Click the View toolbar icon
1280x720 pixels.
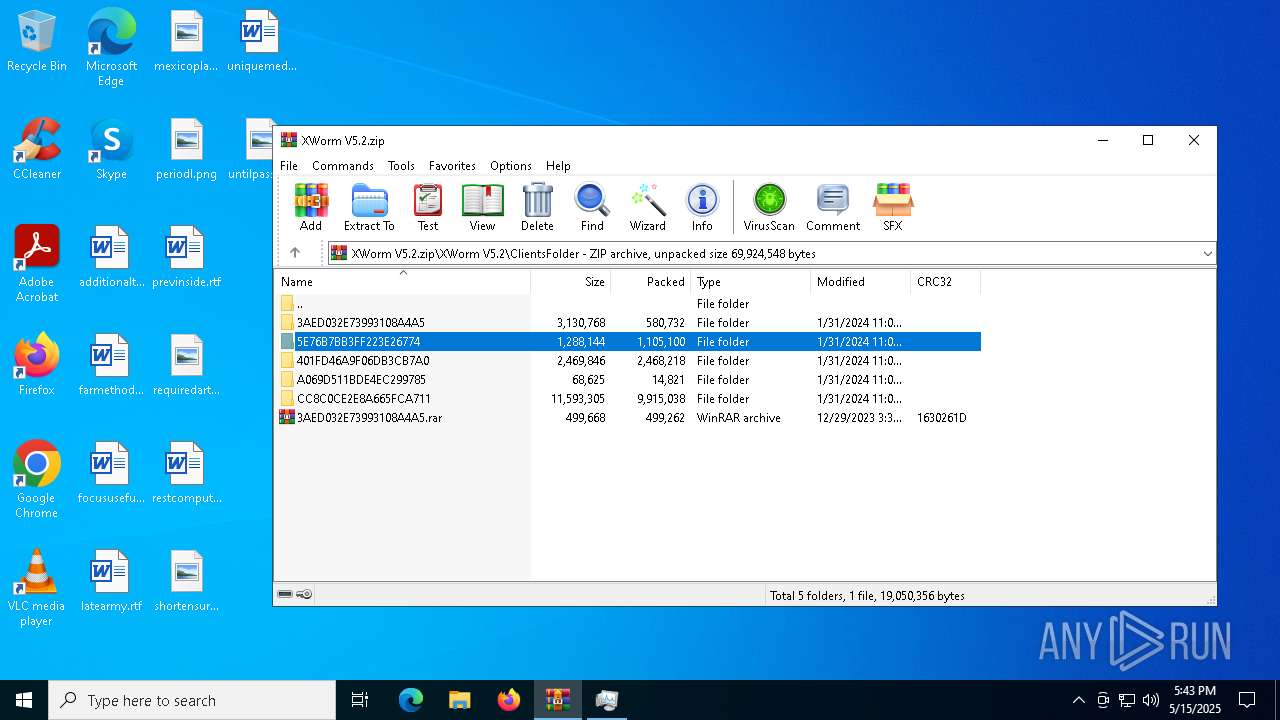click(x=482, y=208)
